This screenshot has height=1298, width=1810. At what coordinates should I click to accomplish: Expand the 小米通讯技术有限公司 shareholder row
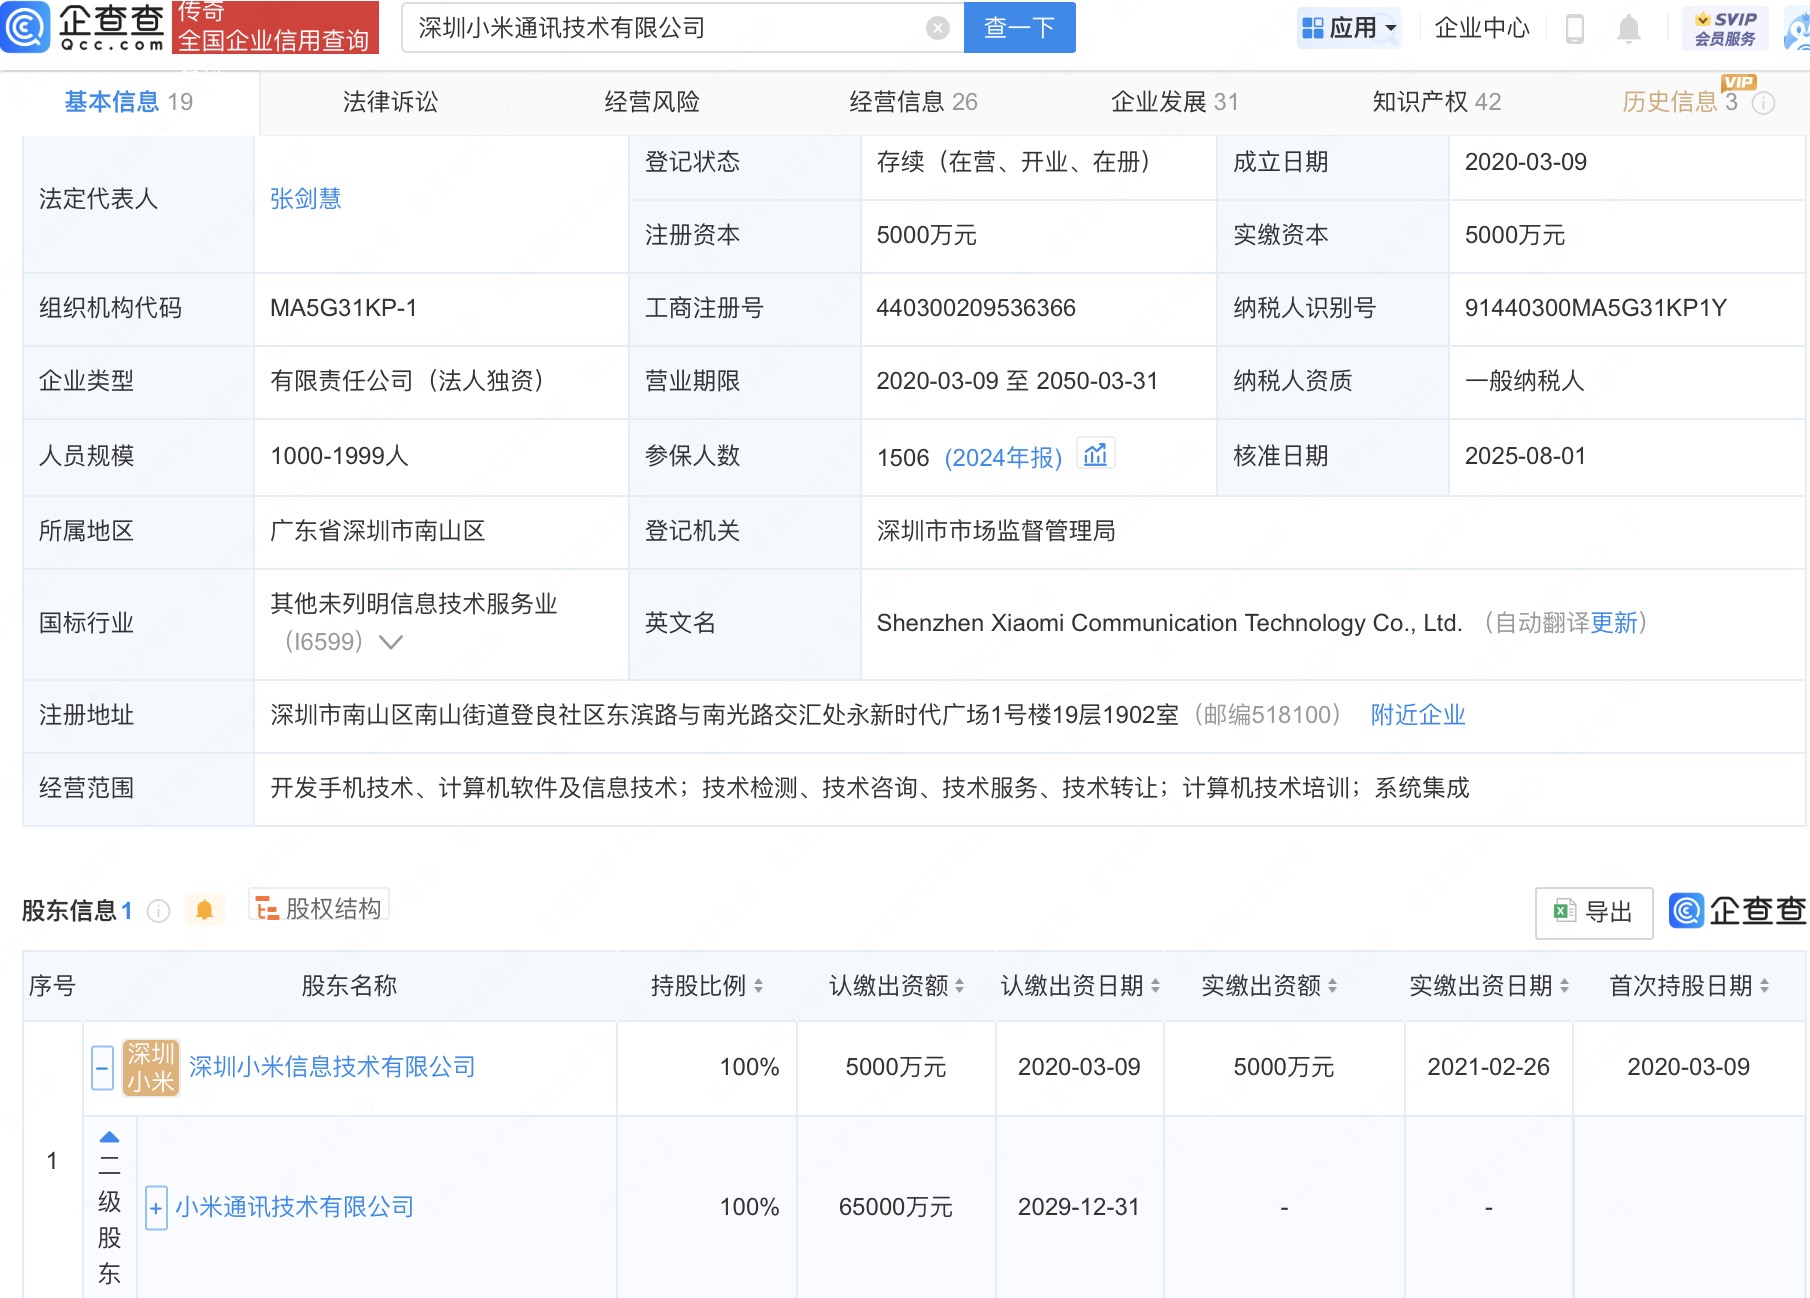coord(156,1208)
